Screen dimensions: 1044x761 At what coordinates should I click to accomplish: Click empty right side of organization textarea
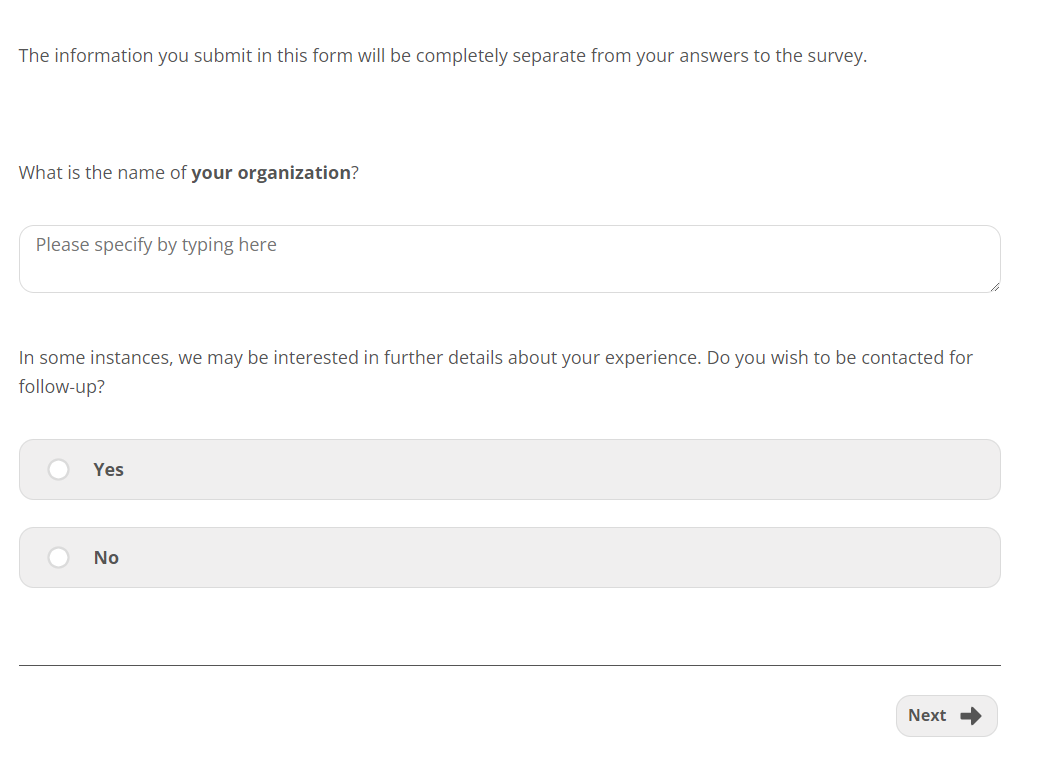(x=850, y=258)
